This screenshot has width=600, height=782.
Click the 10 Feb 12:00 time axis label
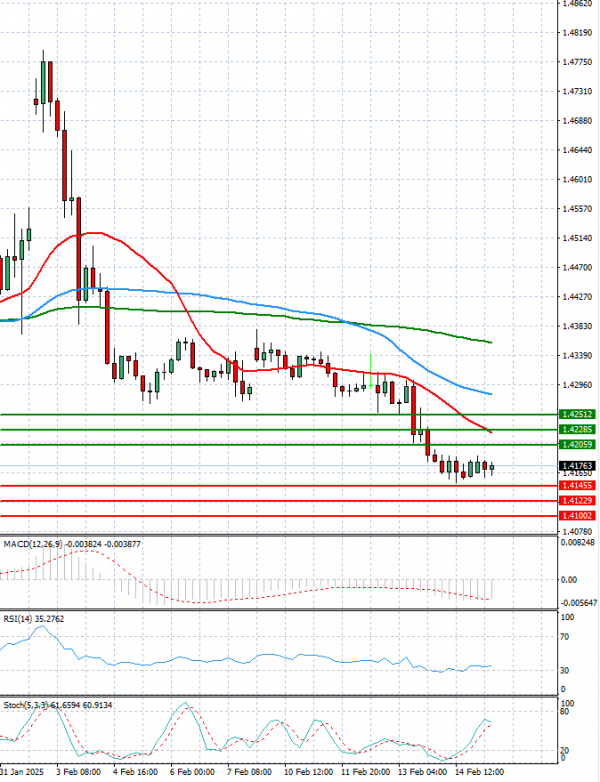click(x=306, y=772)
